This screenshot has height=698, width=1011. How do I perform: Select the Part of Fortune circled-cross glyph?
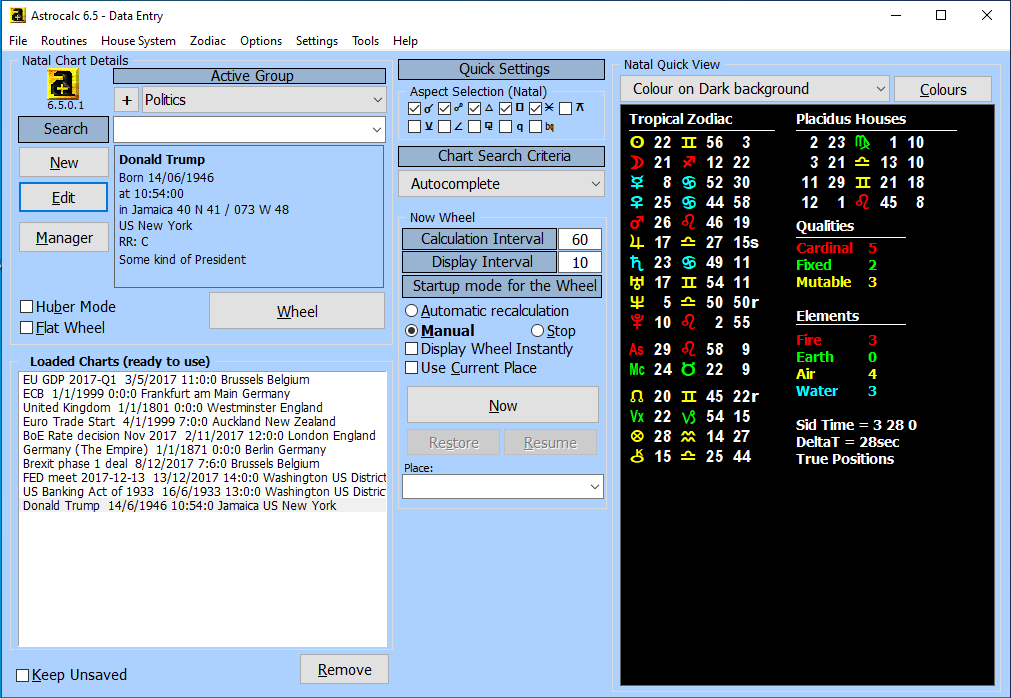637,436
